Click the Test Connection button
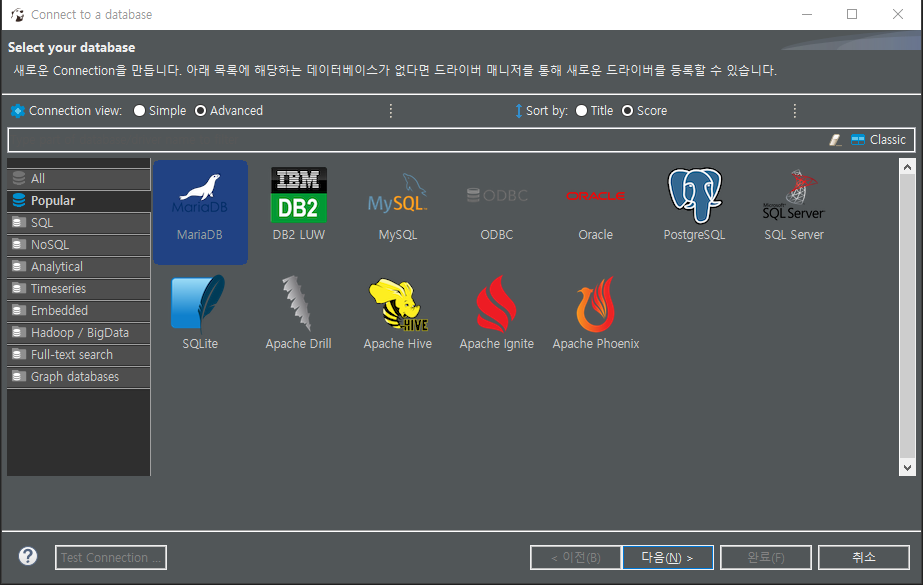 point(111,557)
